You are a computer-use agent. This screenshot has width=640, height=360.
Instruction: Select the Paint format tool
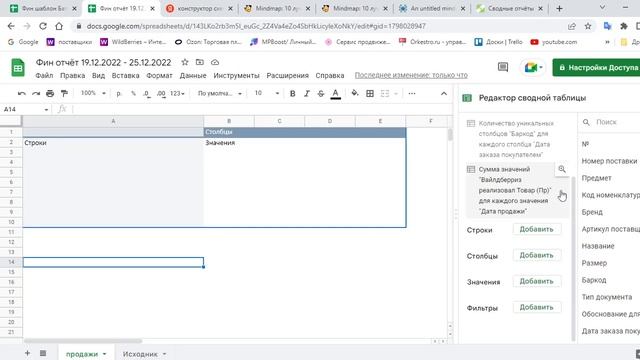tap(64, 93)
